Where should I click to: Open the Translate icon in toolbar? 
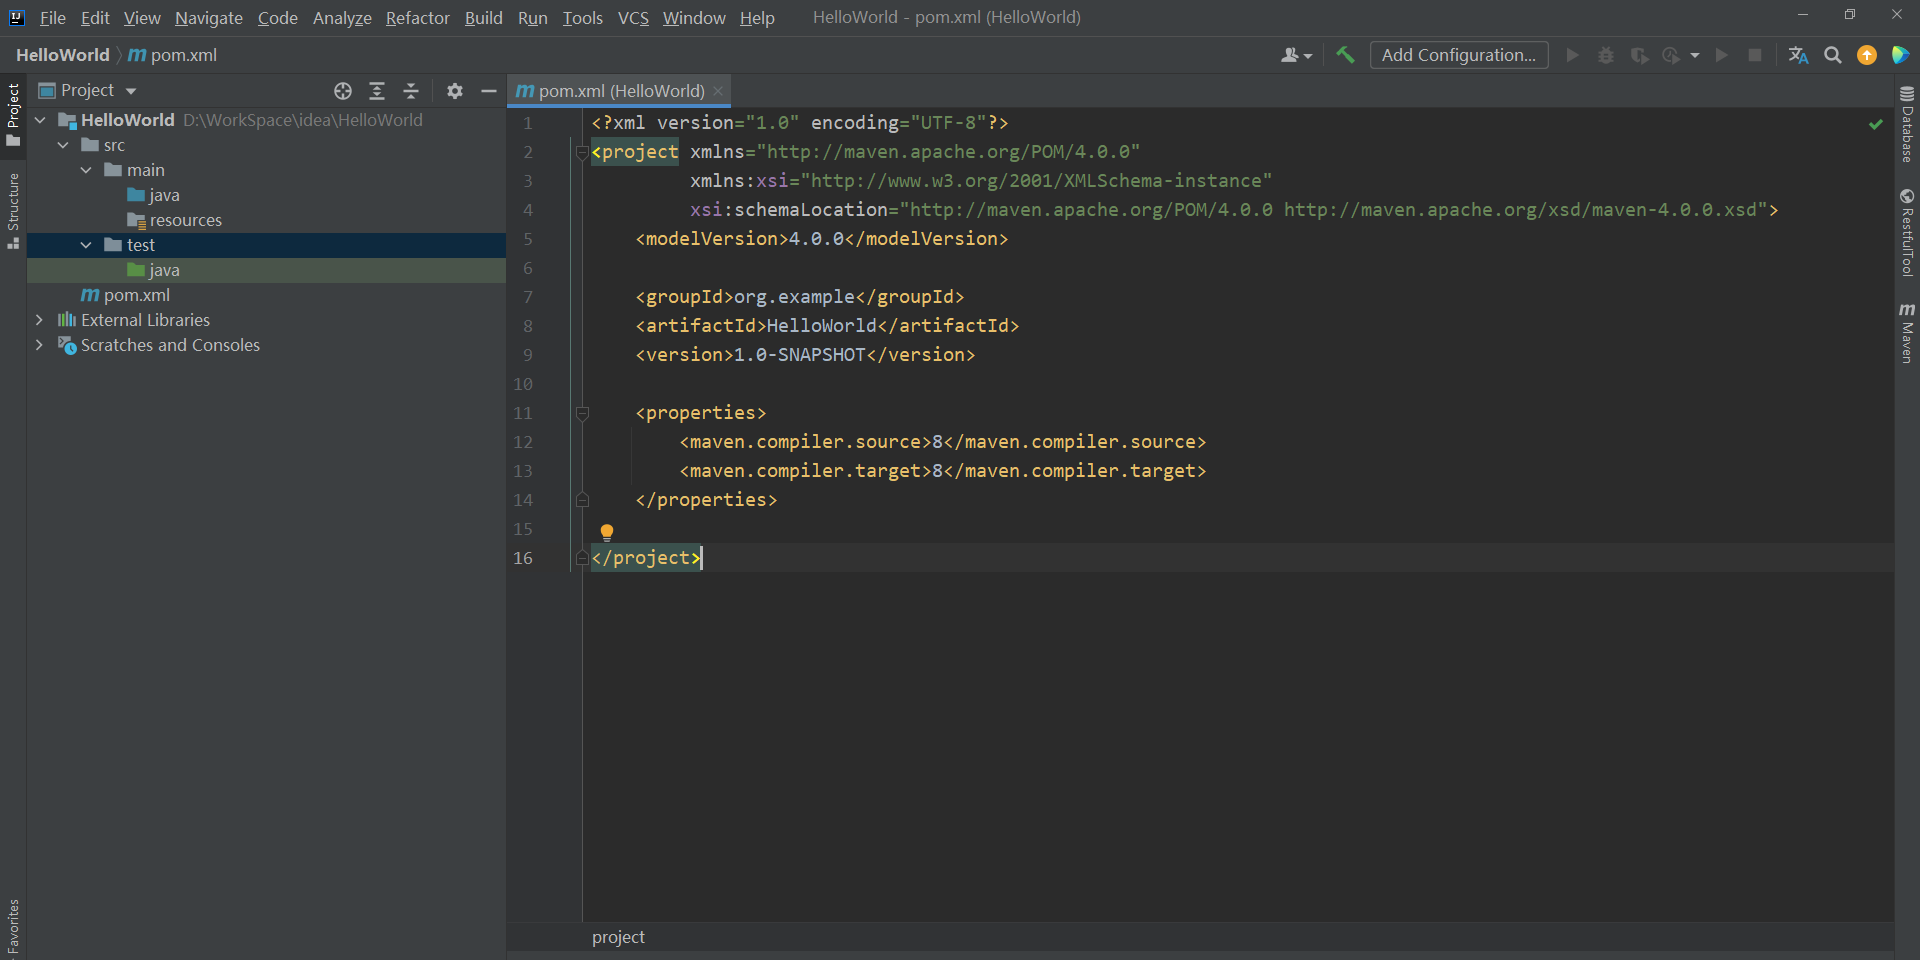(x=1798, y=55)
